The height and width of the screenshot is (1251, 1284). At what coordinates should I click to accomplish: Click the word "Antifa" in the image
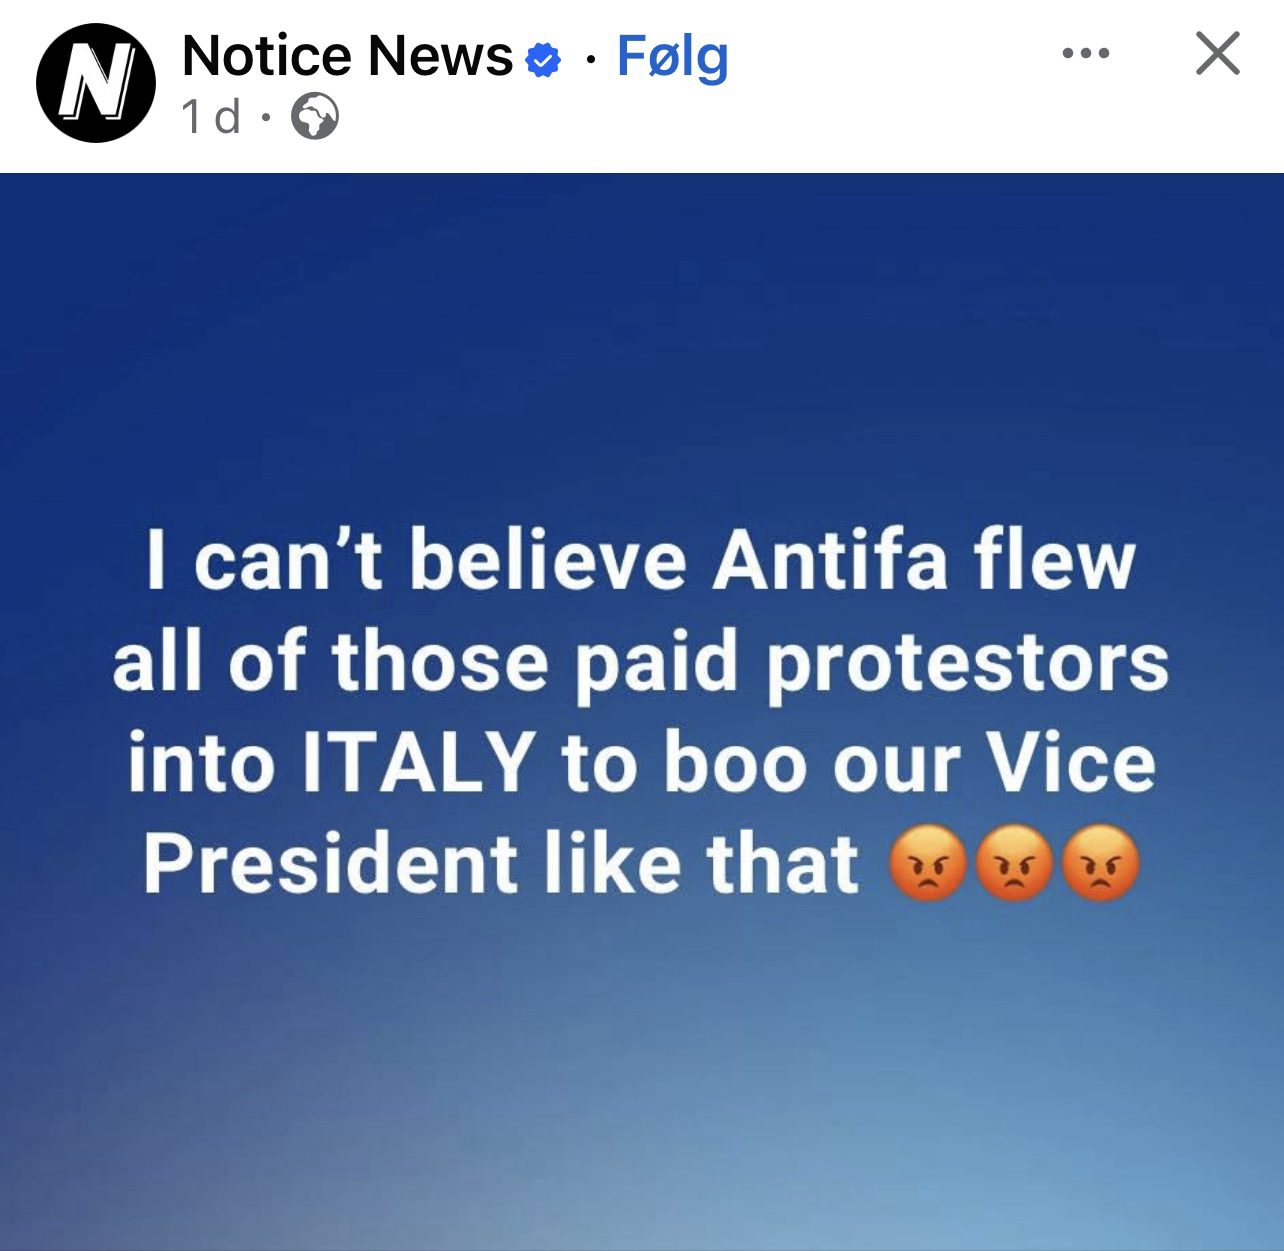[x=828, y=561]
